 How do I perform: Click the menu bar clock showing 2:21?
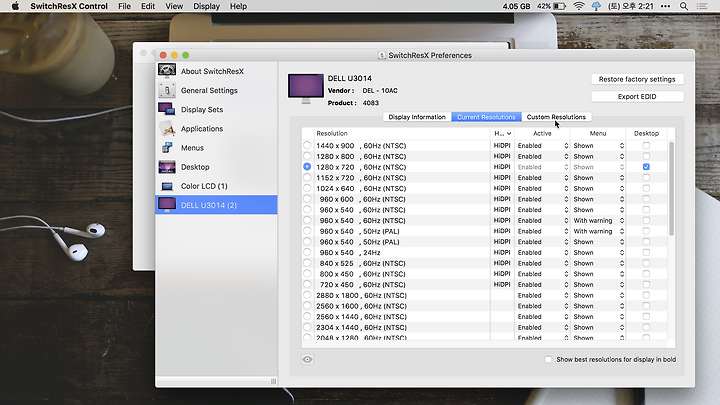[x=630, y=6]
